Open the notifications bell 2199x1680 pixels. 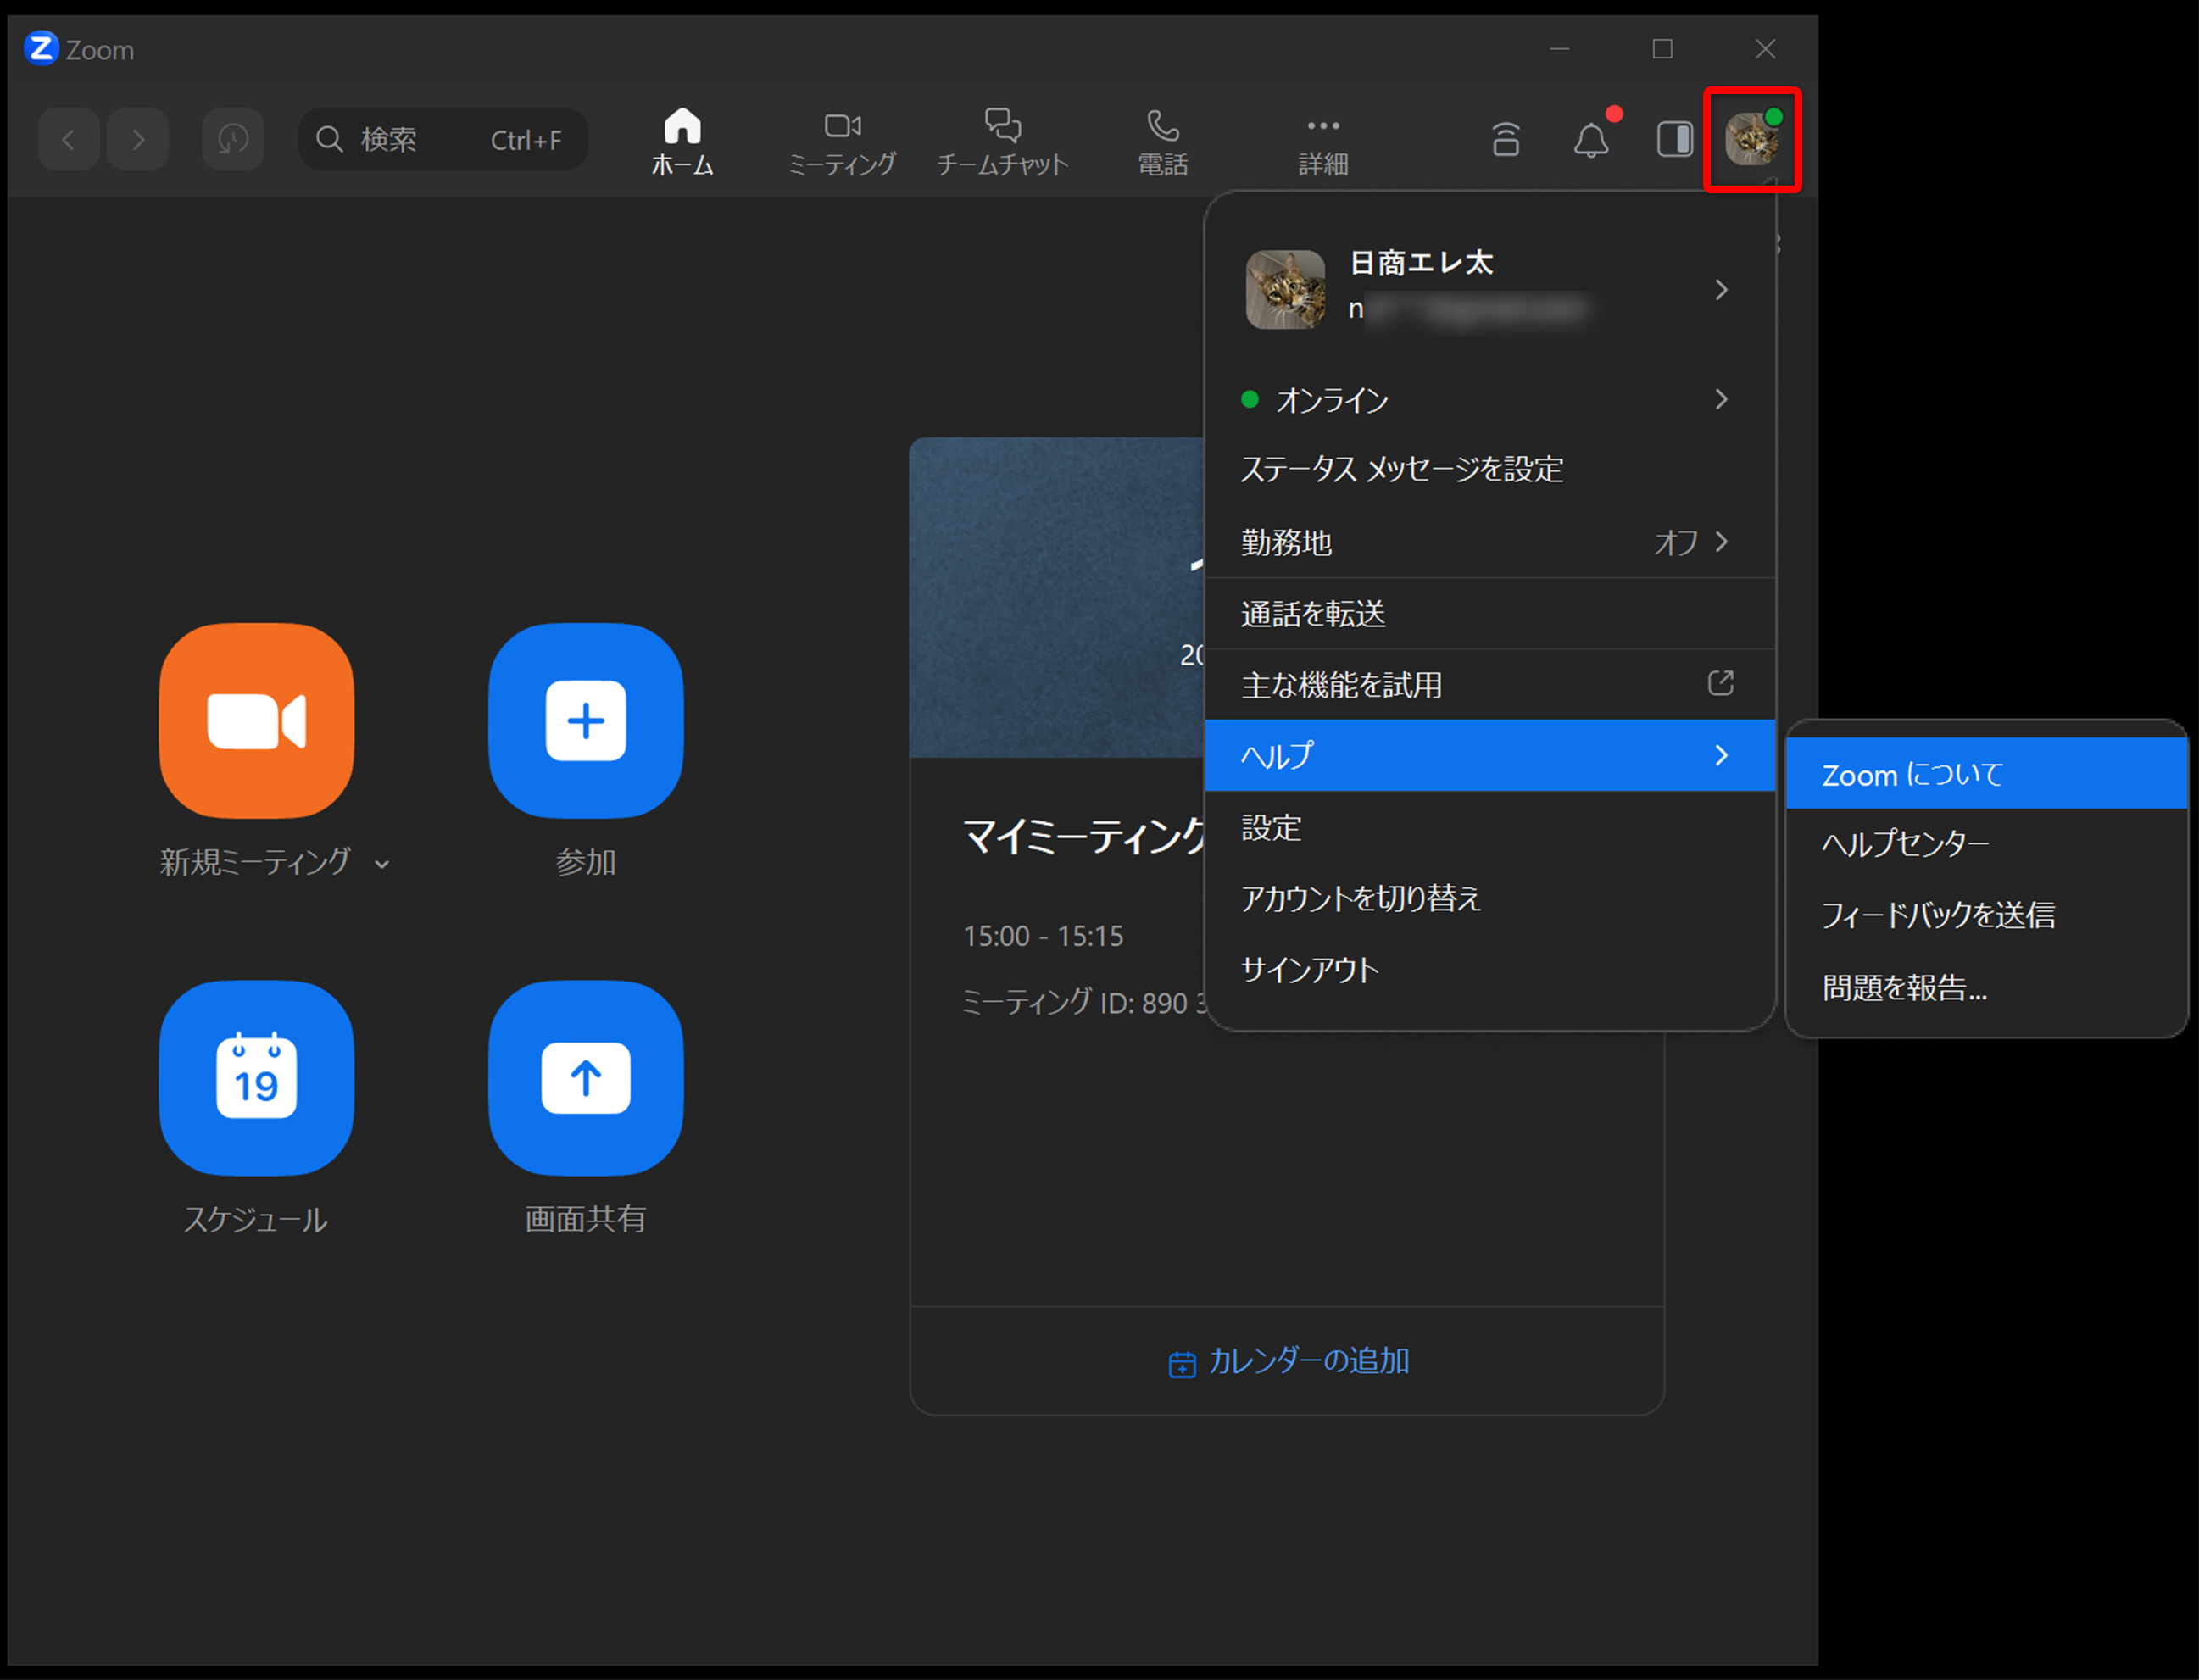pos(1591,139)
